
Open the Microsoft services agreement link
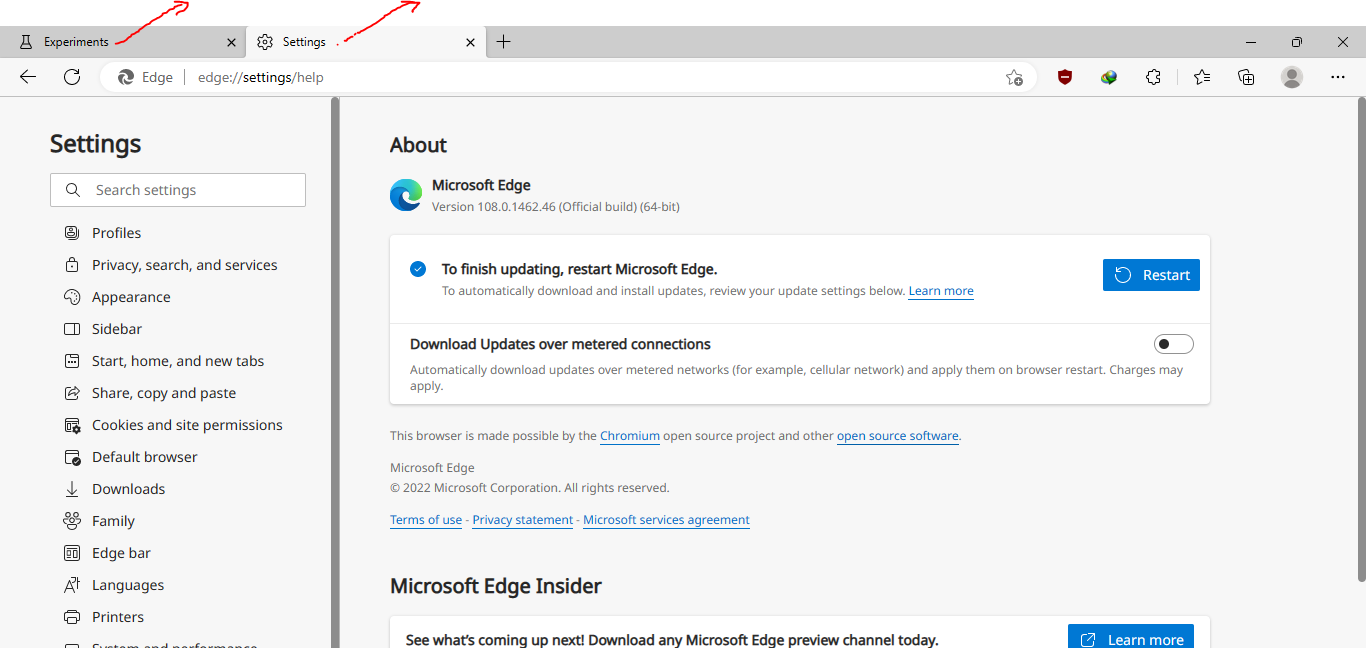666,520
